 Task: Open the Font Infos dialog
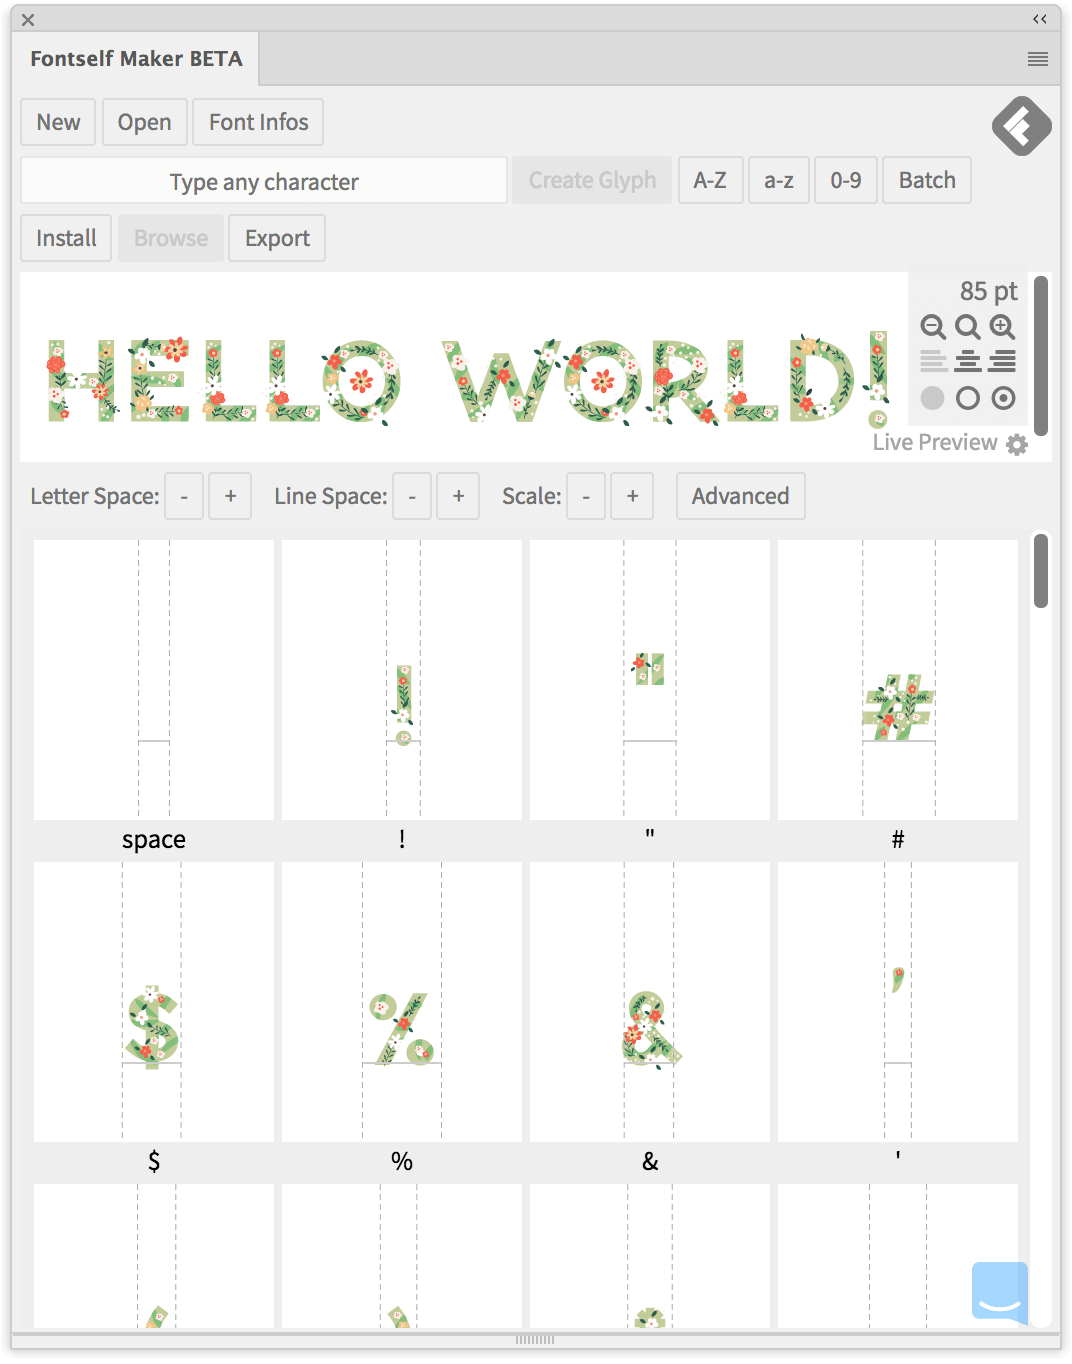pyautogui.click(x=257, y=121)
